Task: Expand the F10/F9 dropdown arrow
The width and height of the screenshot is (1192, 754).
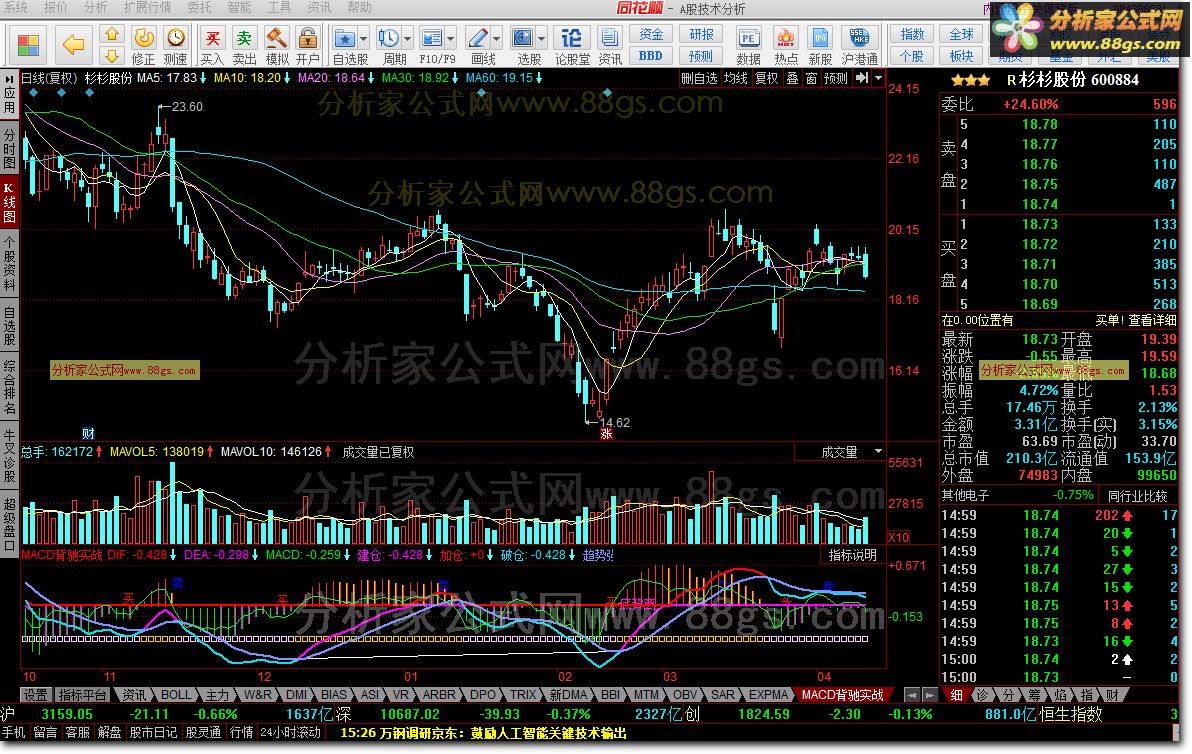Action: (452, 37)
